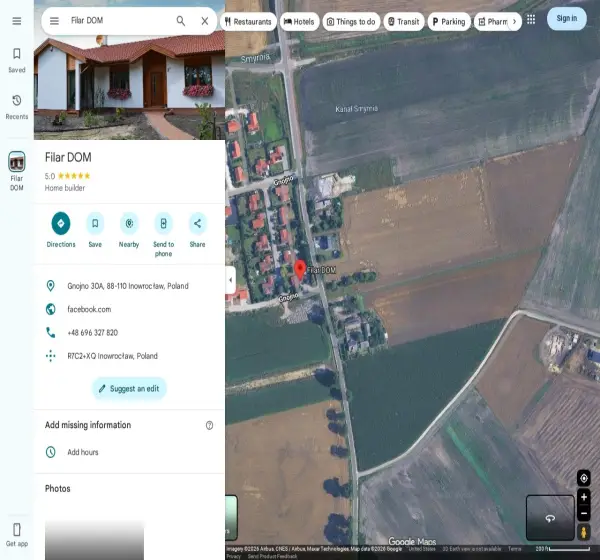Click Send Product Feedback in the footer

pyautogui.click(x=272, y=556)
